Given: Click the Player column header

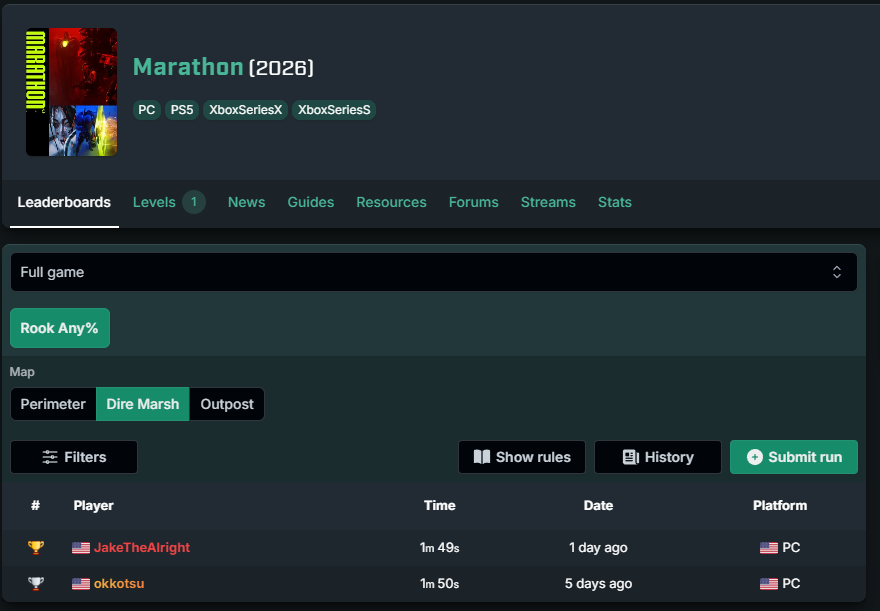Looking at the screenshot, I should [x=94, y=506].
